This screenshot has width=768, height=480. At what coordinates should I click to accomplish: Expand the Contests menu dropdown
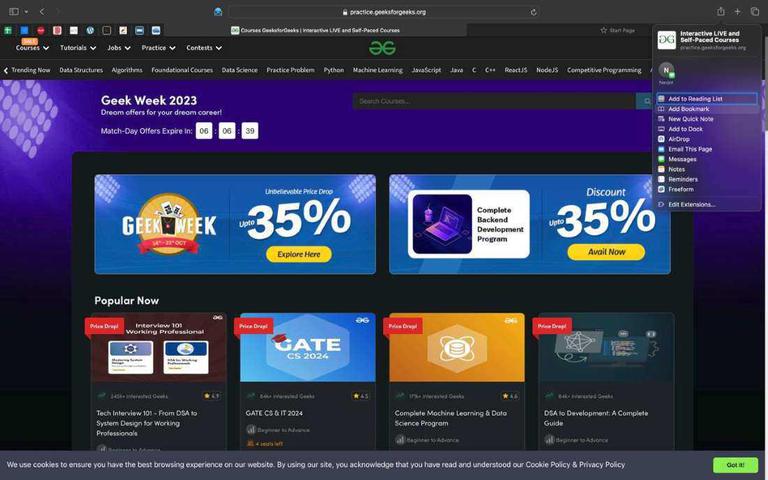(x=204, y=48)
